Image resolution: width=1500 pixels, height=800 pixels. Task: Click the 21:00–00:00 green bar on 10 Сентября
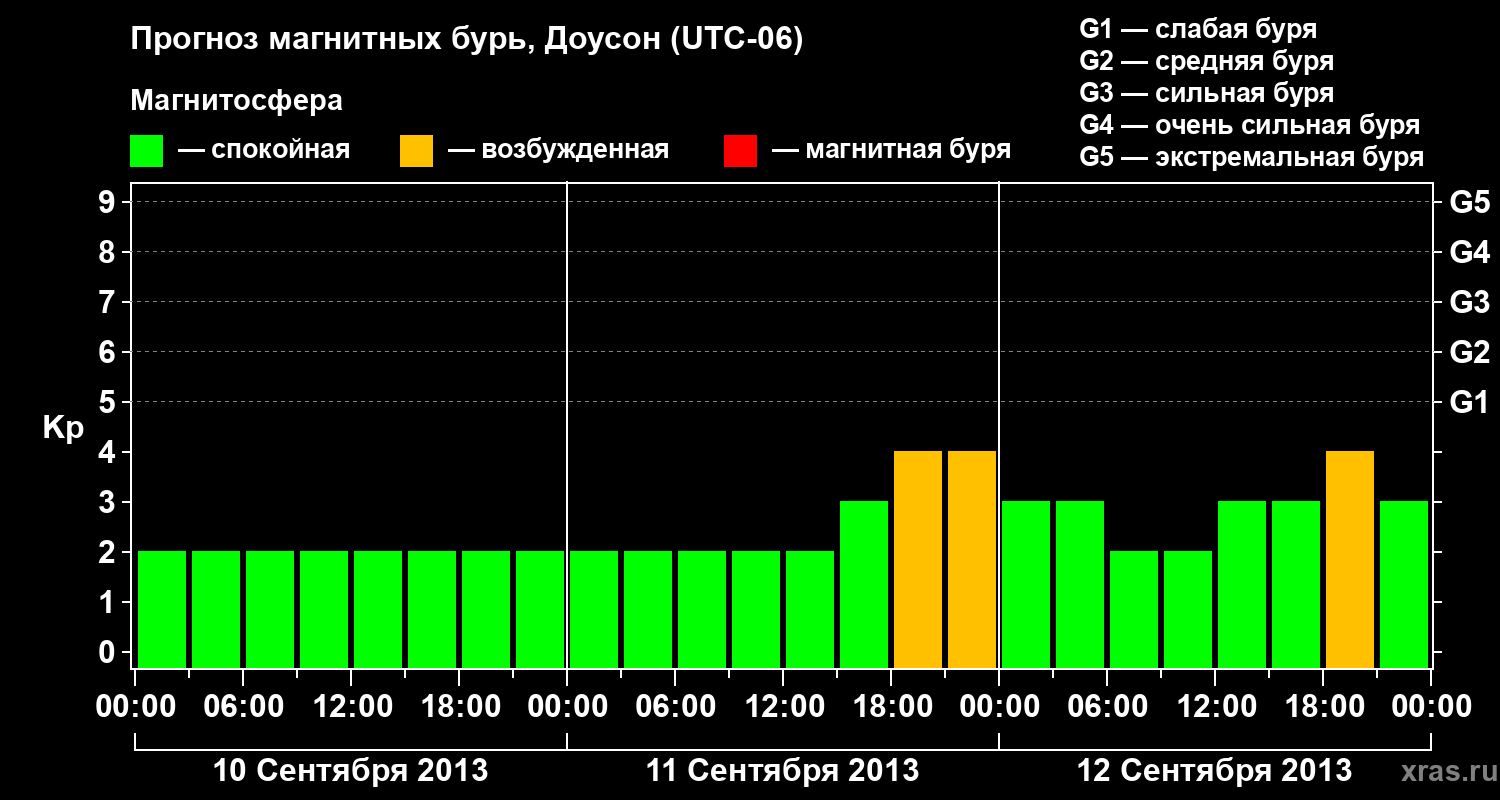point(540,609)
